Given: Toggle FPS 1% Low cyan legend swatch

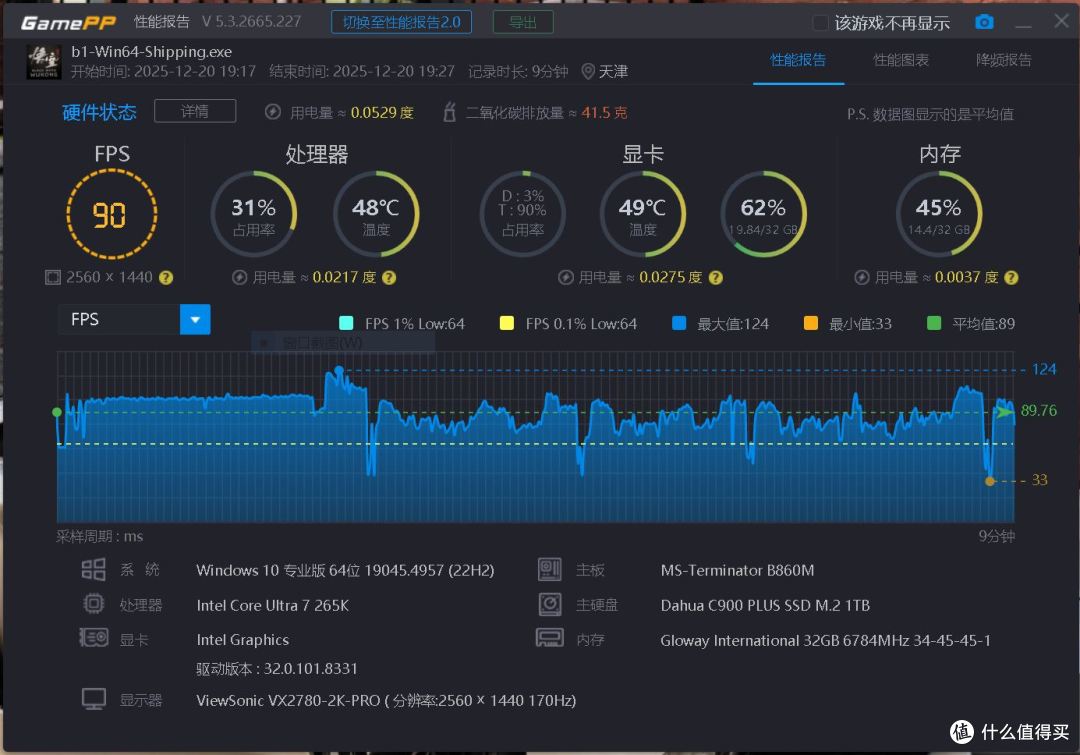Looking at the screenshot, I should click(346, 323).
